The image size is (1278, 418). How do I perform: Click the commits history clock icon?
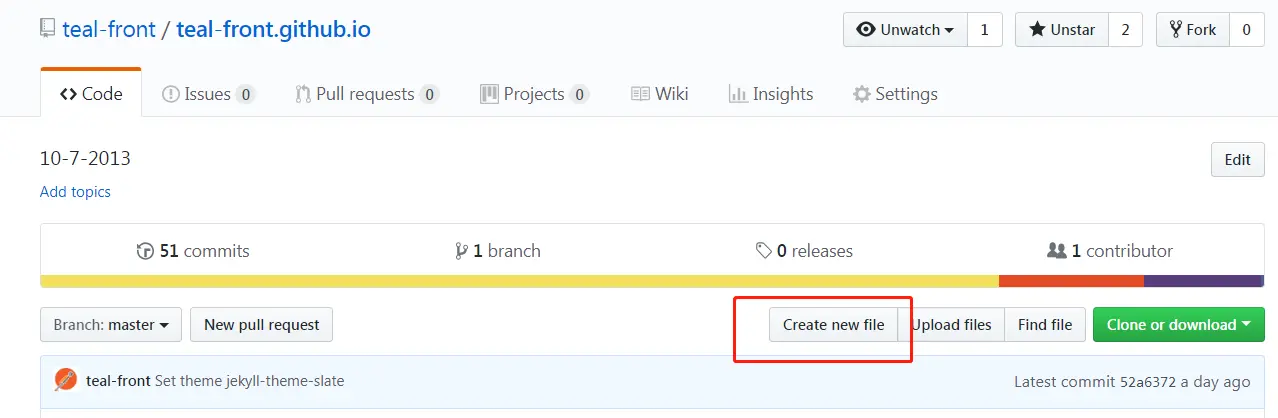145,251
